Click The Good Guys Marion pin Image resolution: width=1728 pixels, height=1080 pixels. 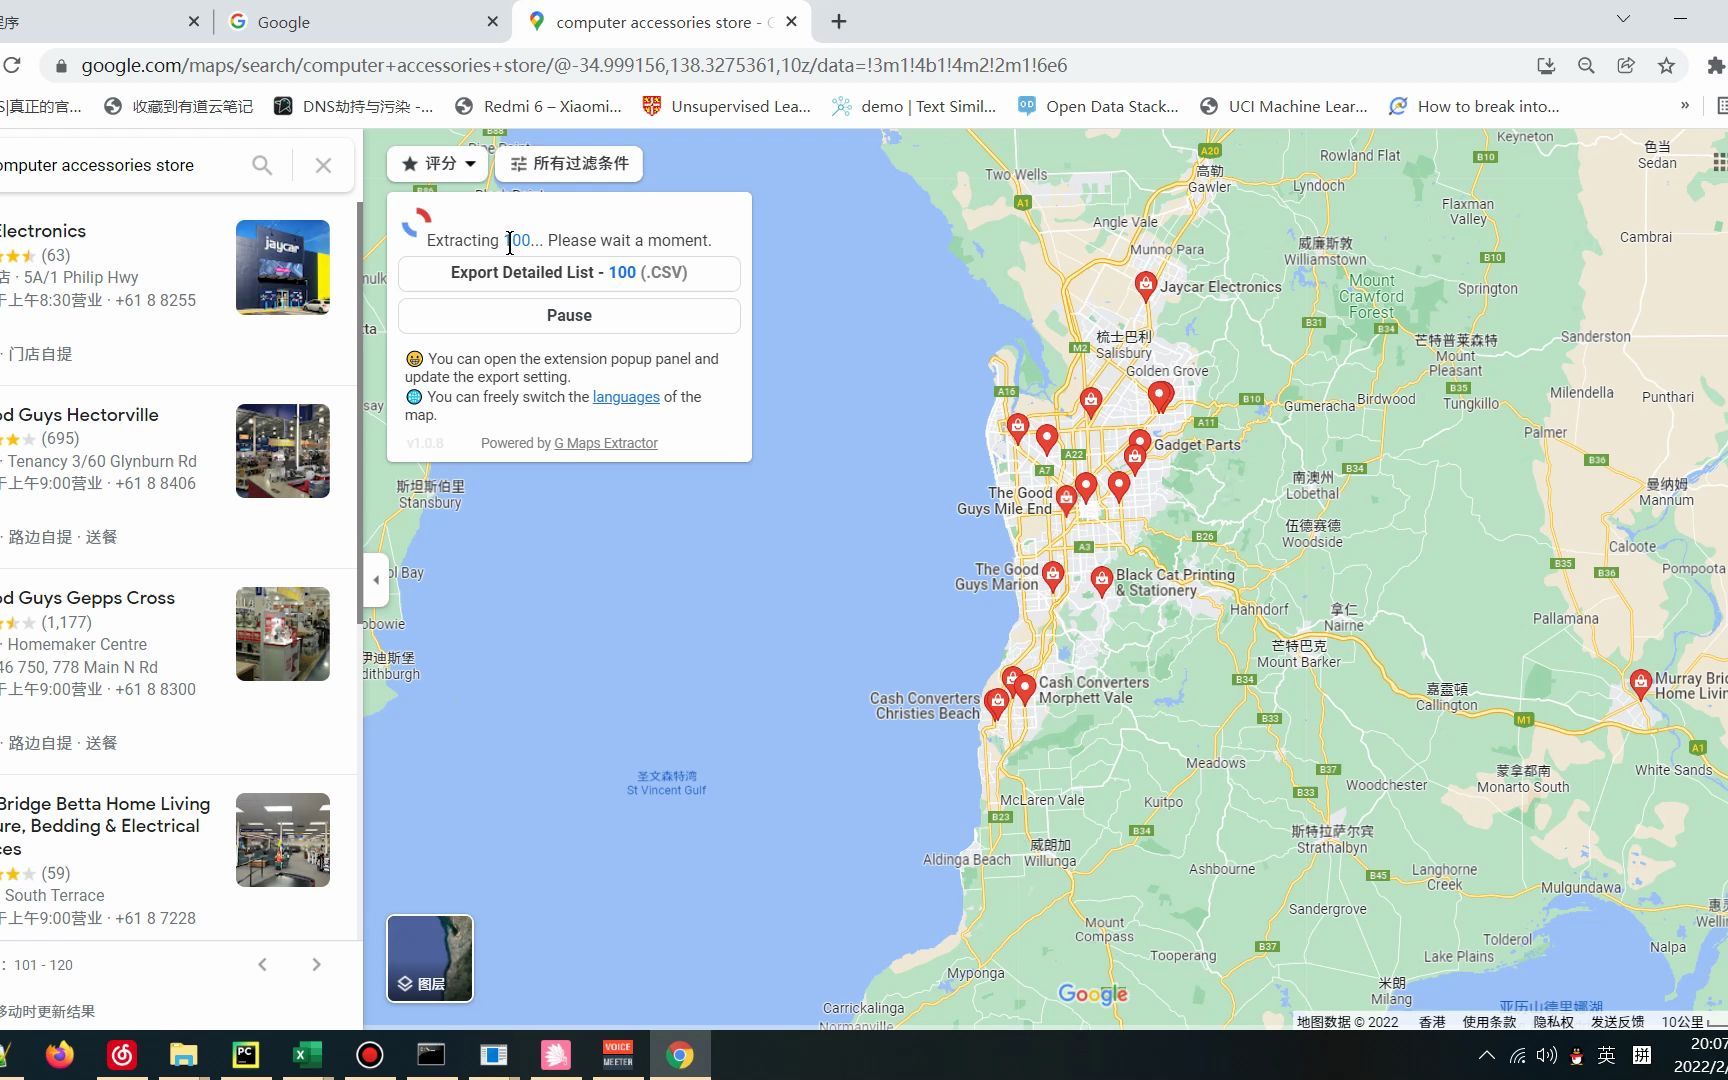point(1052,576)
